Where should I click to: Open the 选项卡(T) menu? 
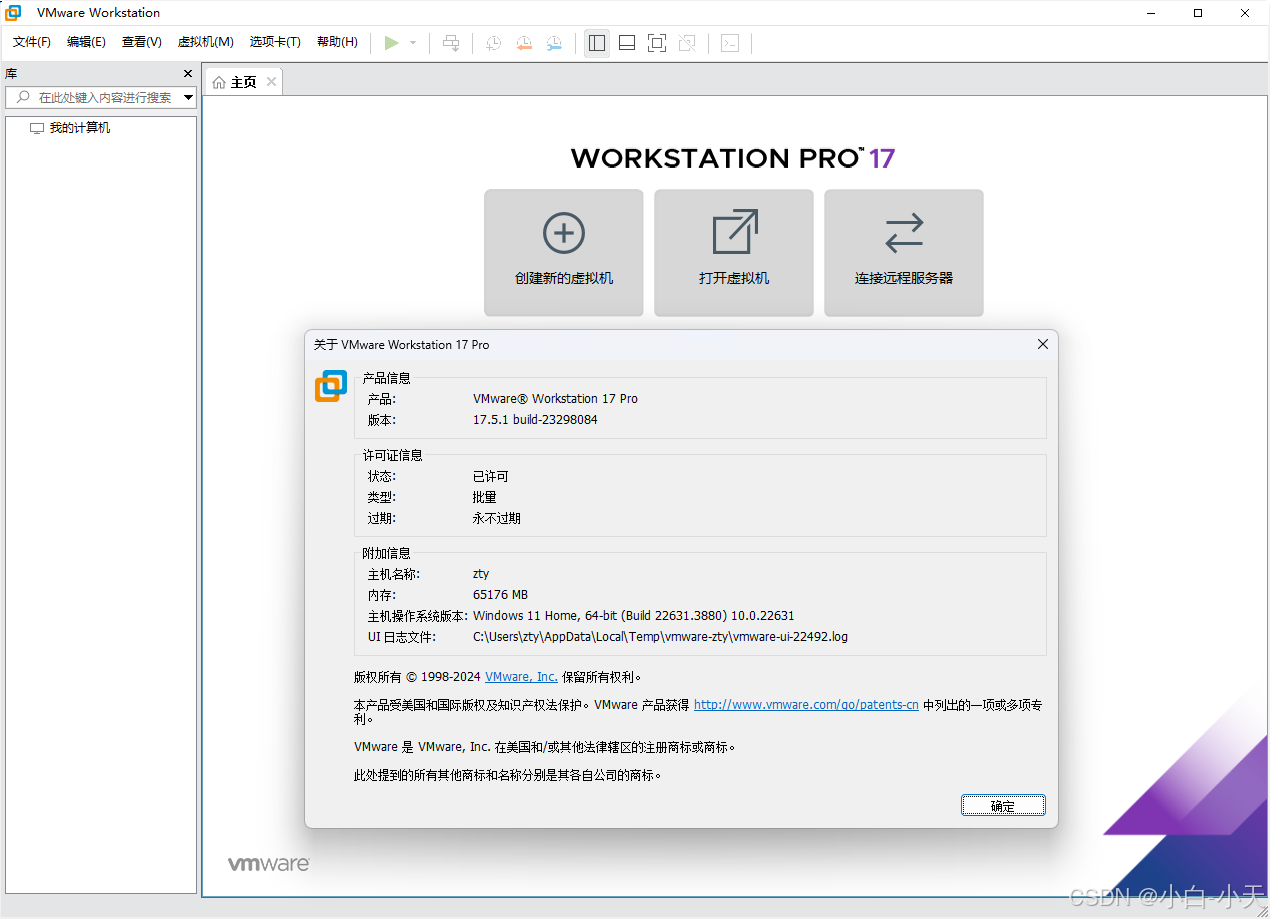[275, 42]
